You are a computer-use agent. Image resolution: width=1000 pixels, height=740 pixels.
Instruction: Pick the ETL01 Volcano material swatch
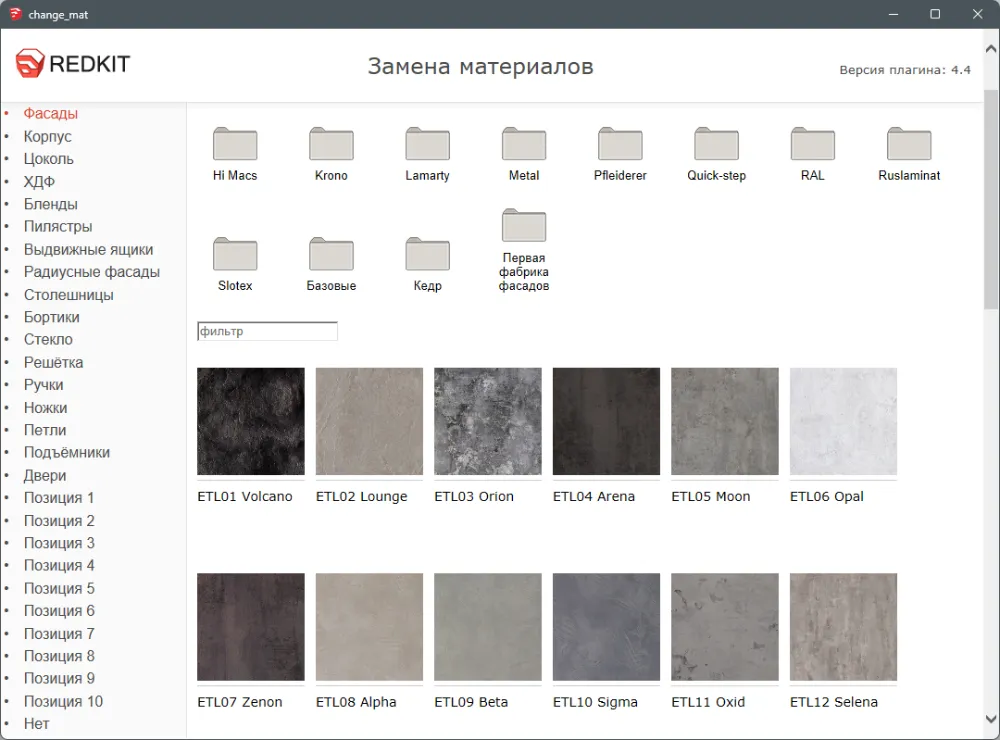(x=251, y=421)
